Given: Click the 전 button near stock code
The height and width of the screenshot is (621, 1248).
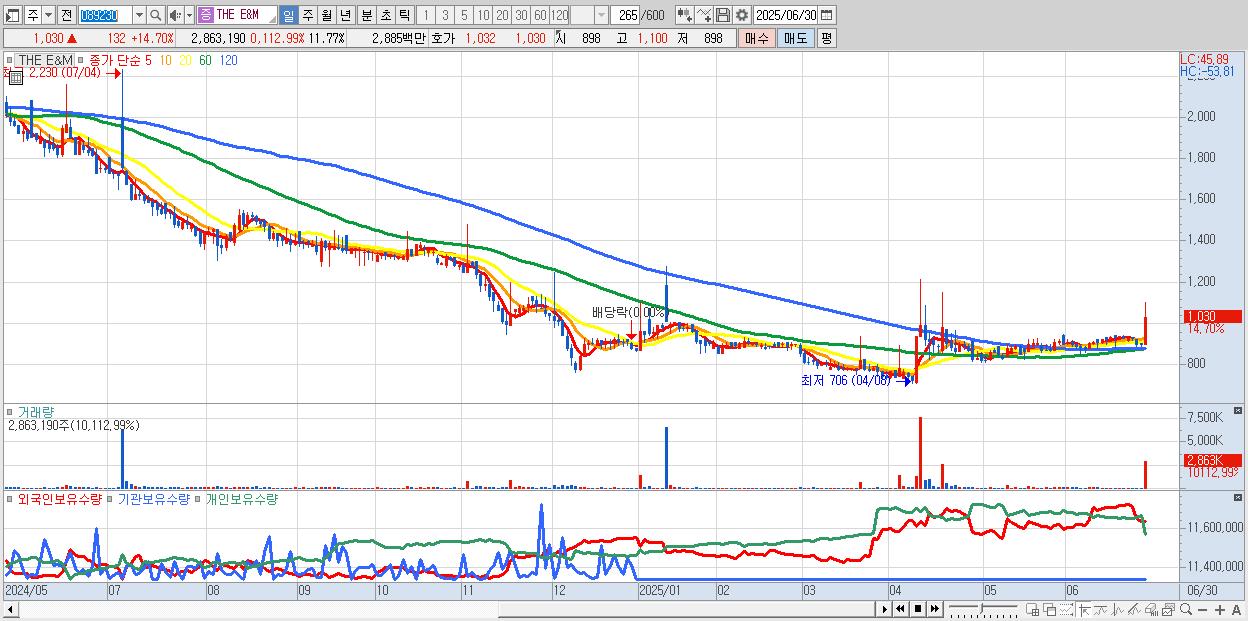Looking at the screenshot, I should 66,15.
